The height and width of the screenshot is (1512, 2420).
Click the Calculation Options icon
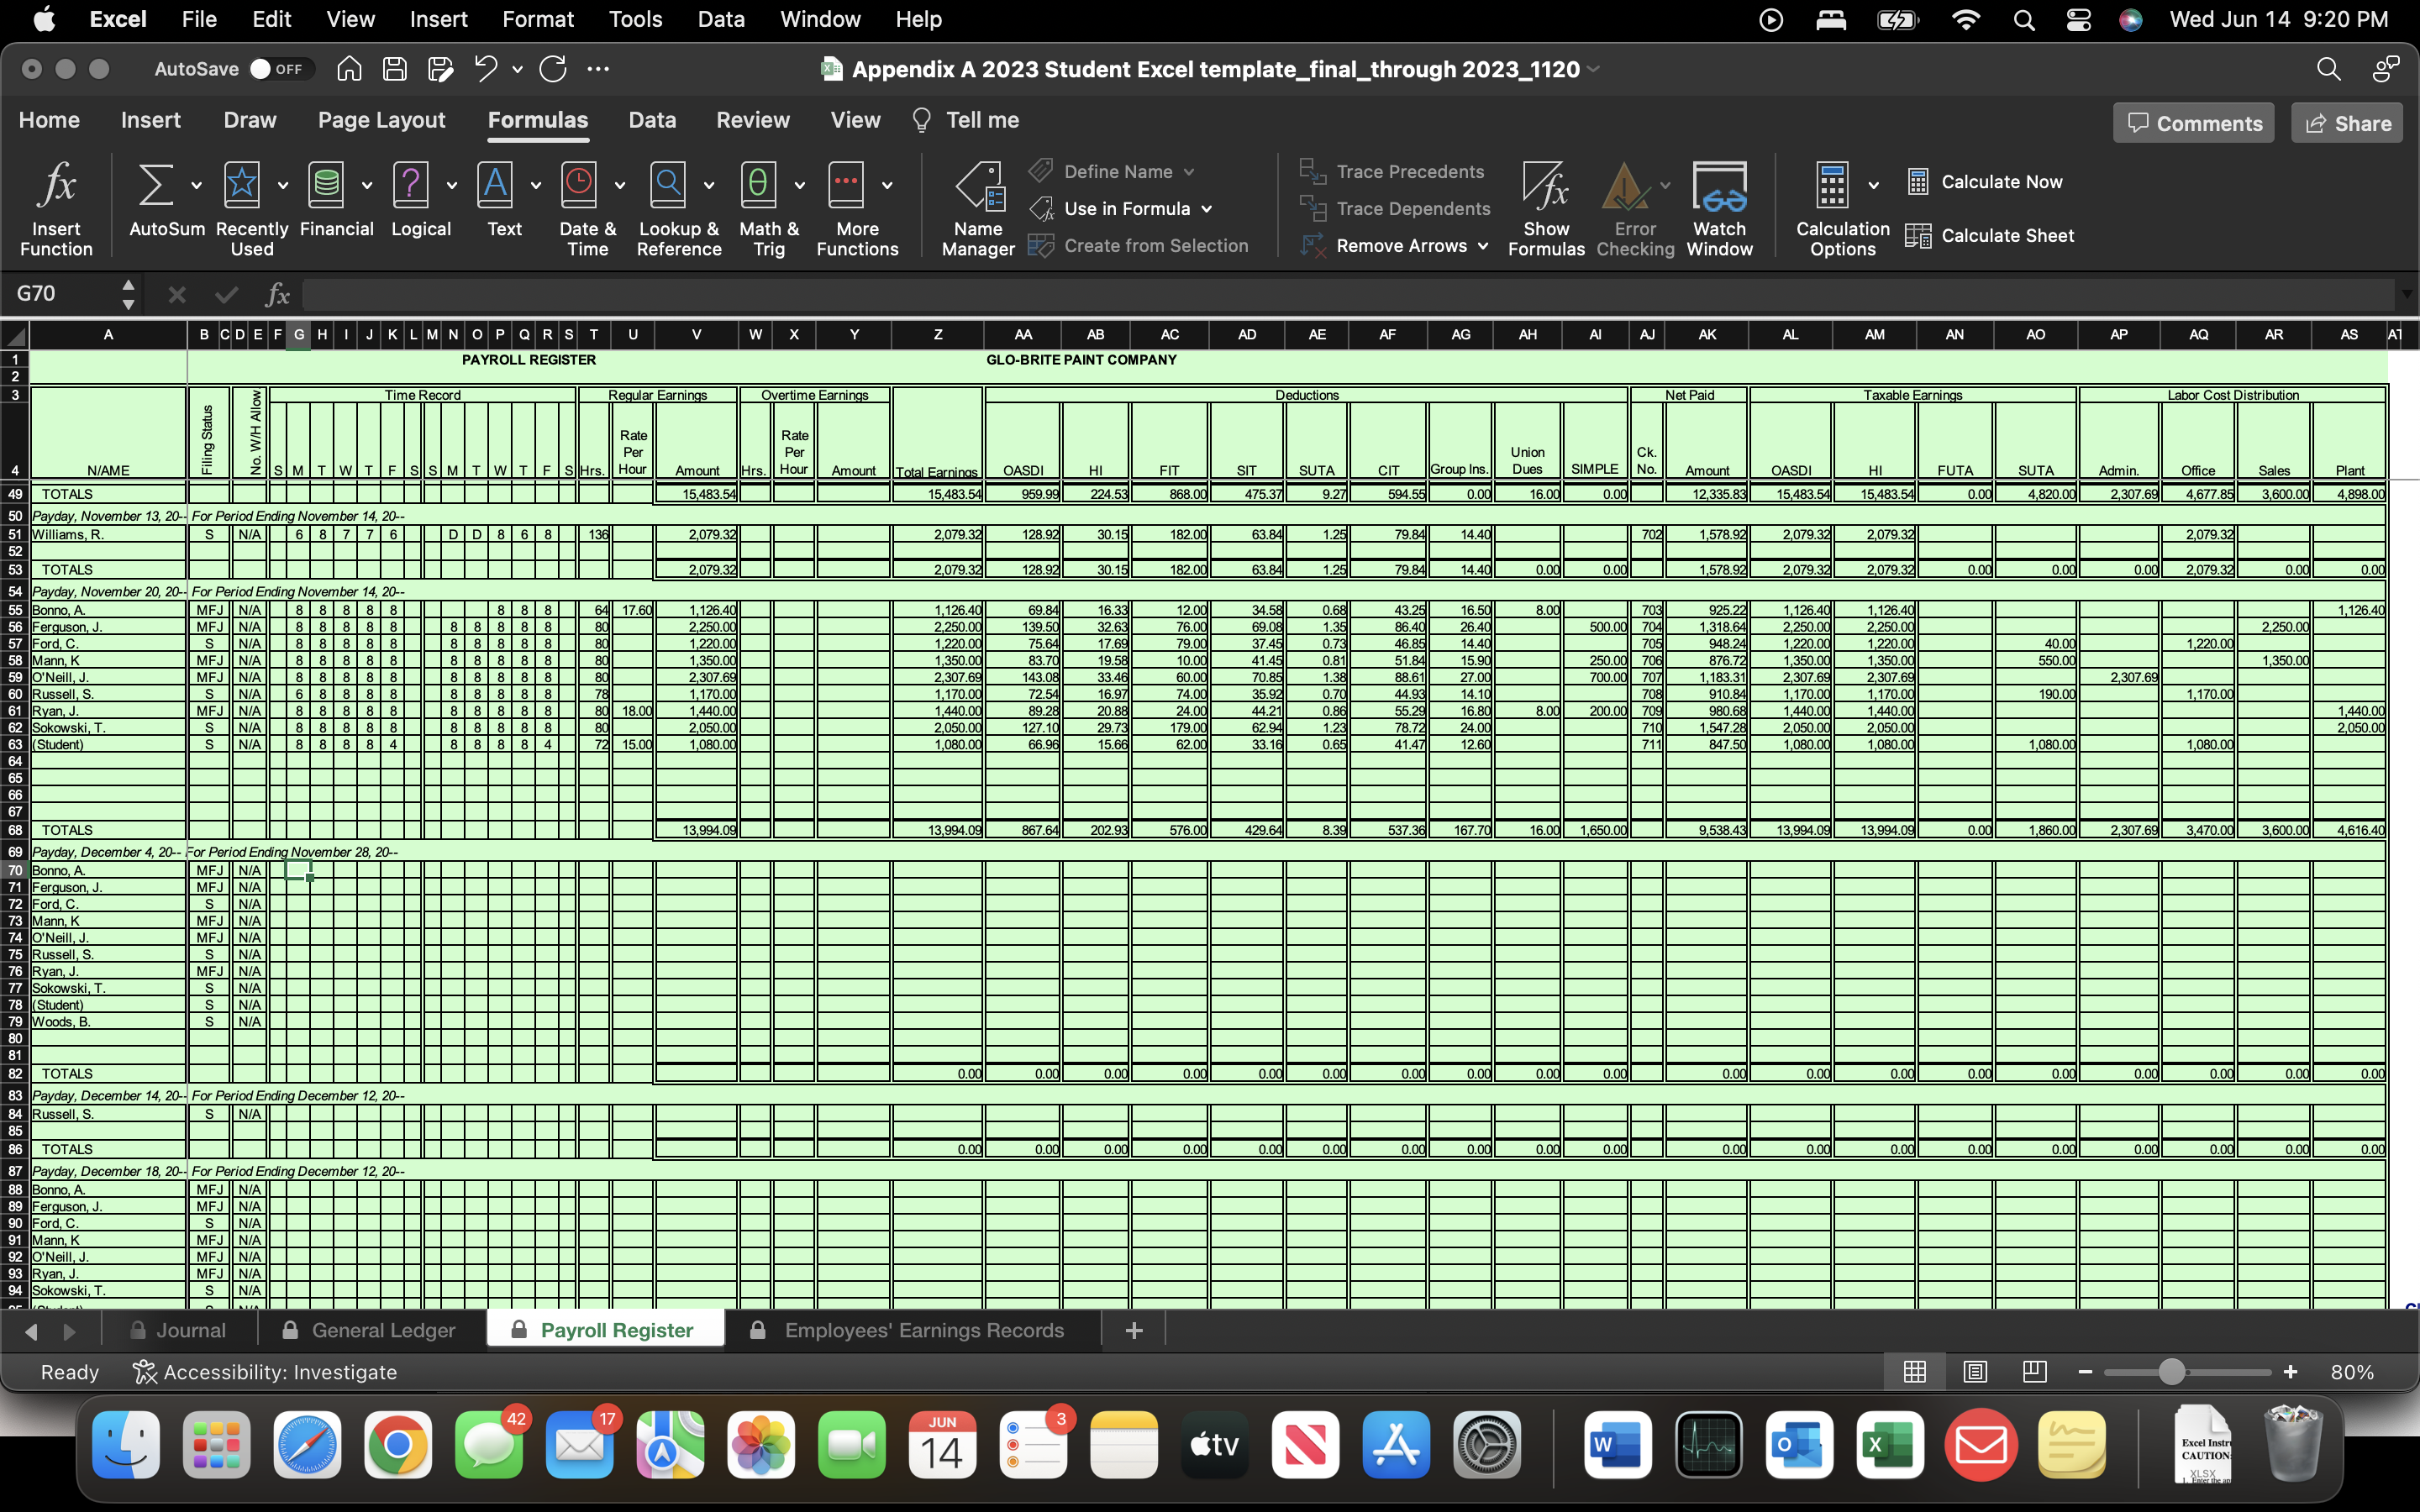coord(1832,186)
